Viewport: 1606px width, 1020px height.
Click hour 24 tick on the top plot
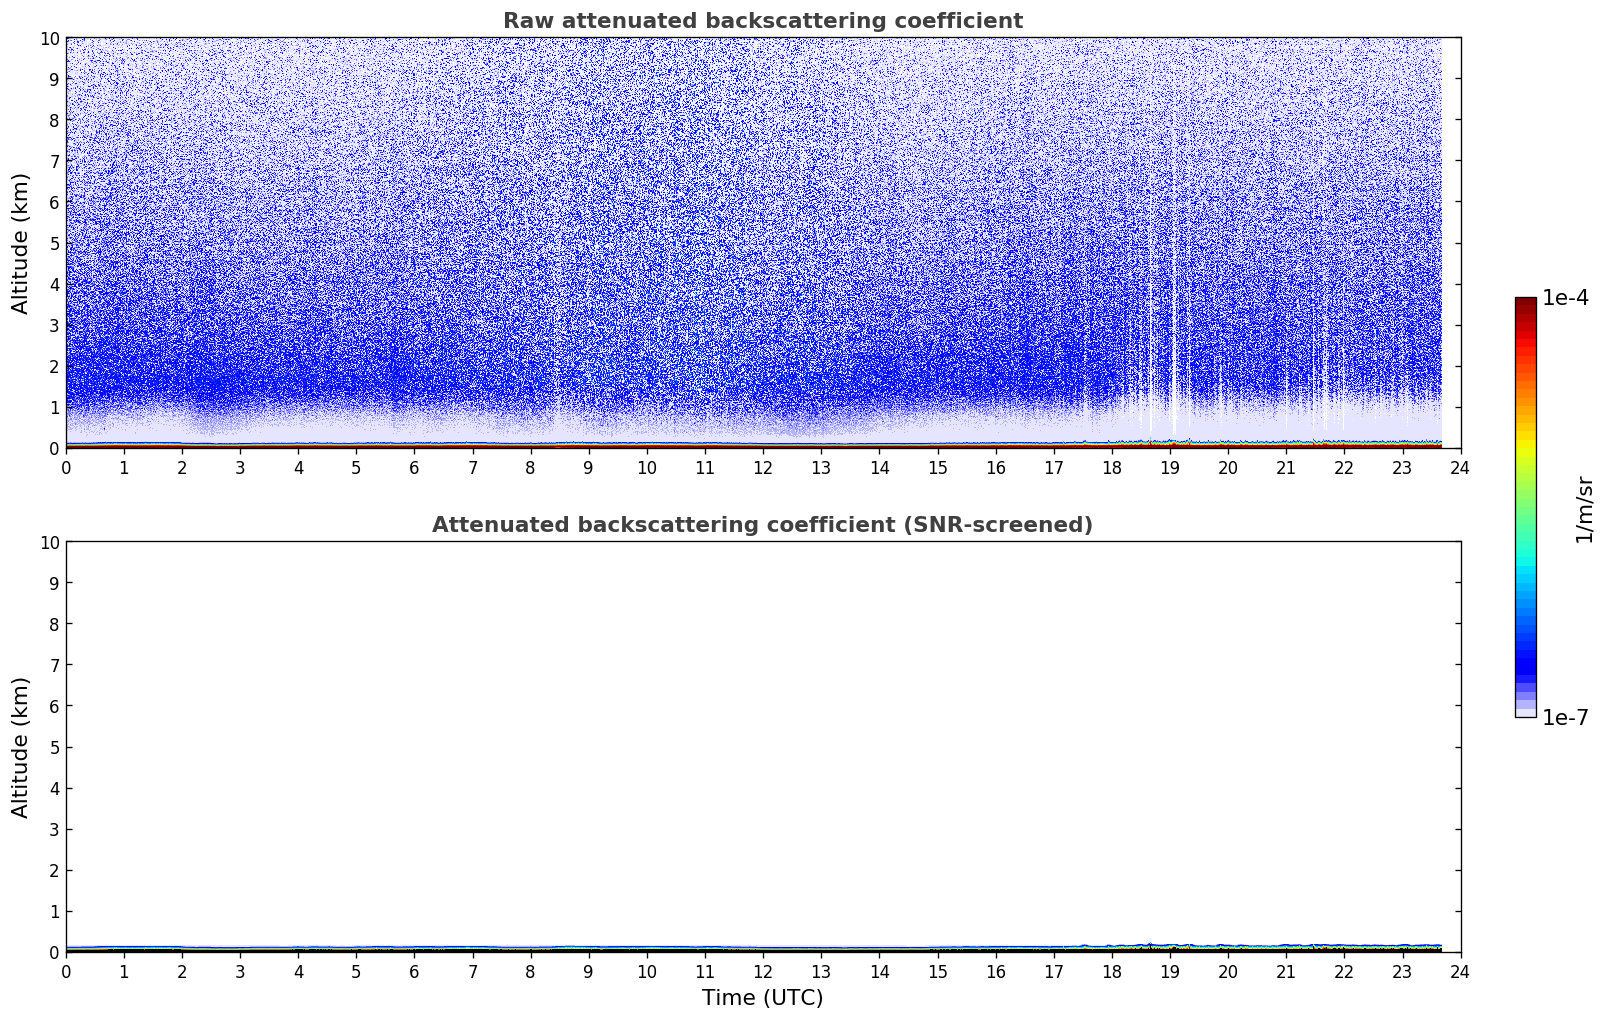coord(1460,468)
